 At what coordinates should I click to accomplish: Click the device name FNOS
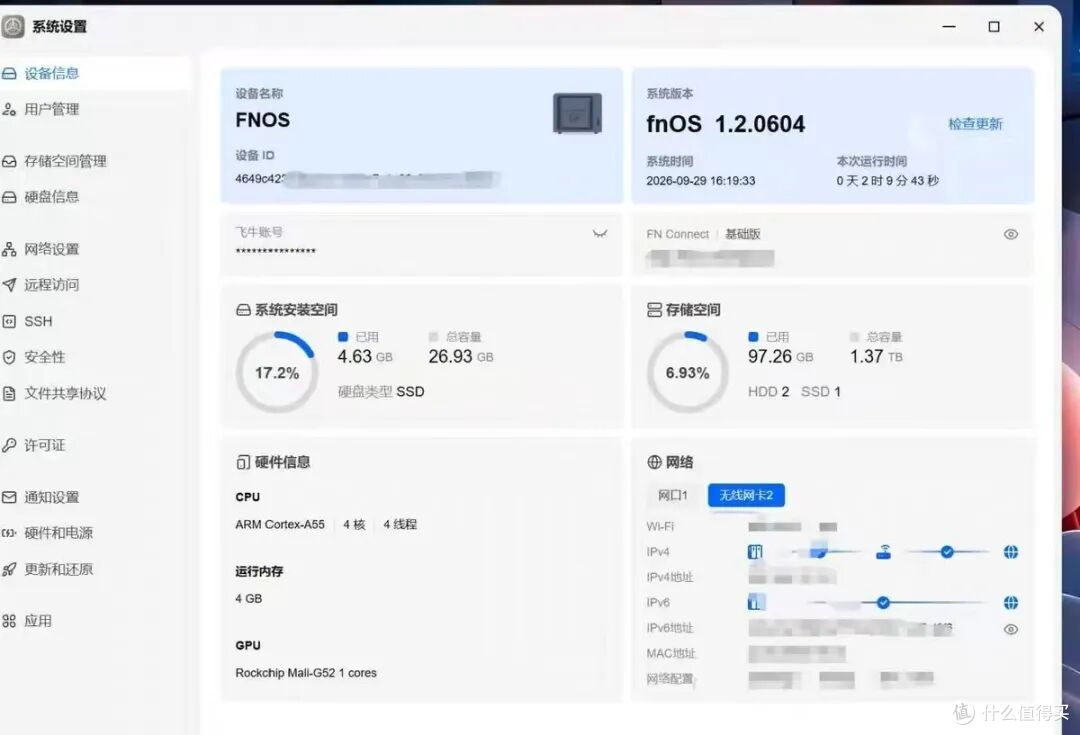[262, 120]
